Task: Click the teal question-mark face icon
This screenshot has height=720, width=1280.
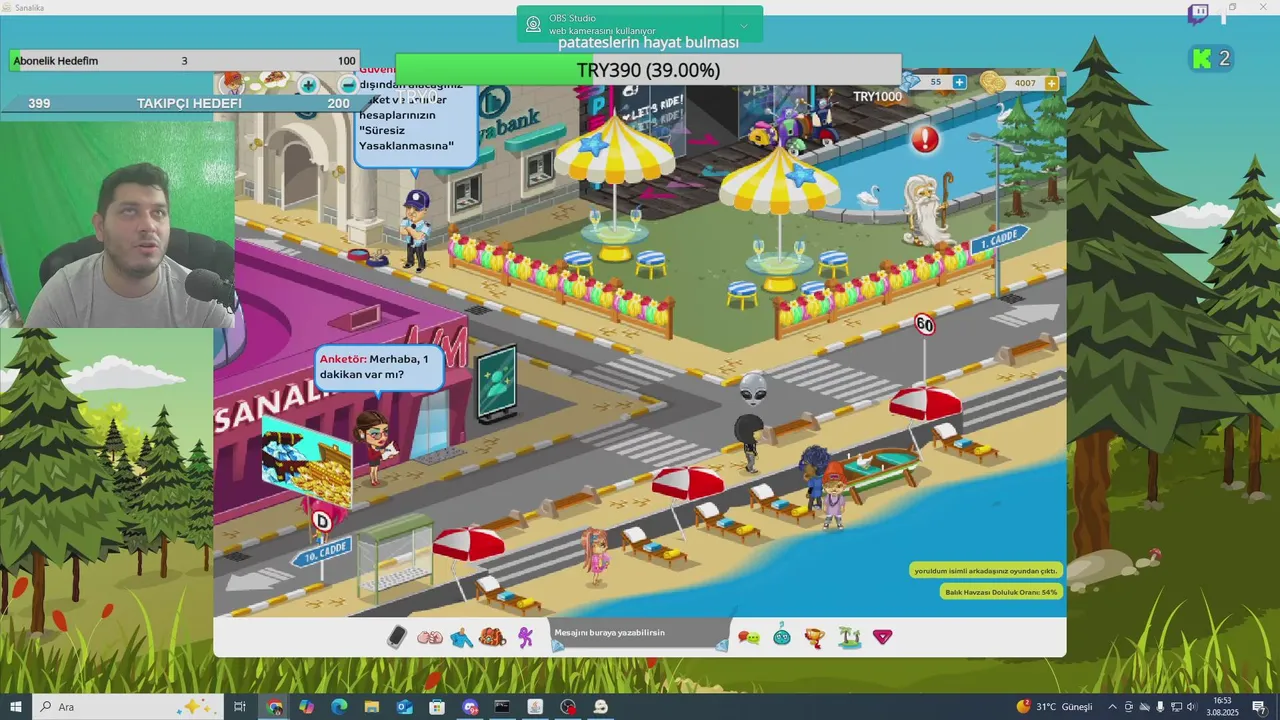Action: pos(782,636)
